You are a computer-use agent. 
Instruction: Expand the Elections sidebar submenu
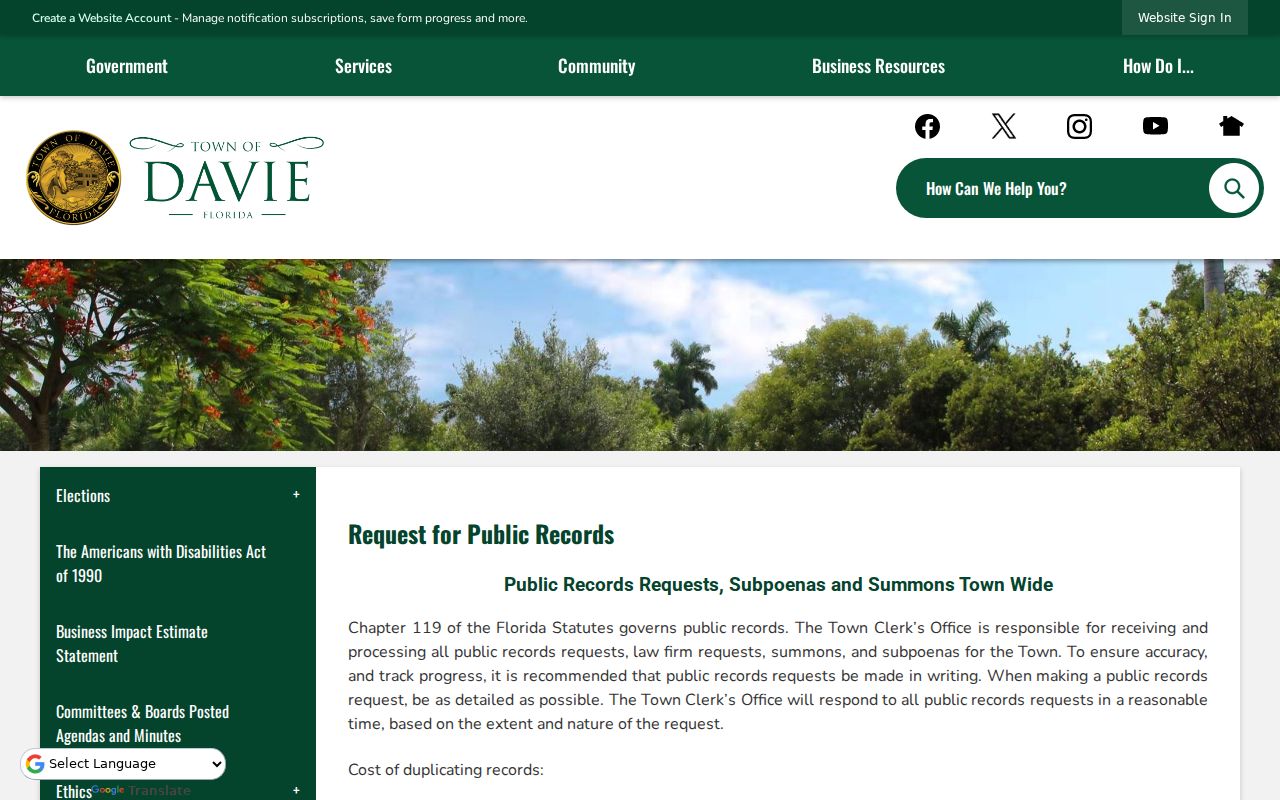pos(296,495)
